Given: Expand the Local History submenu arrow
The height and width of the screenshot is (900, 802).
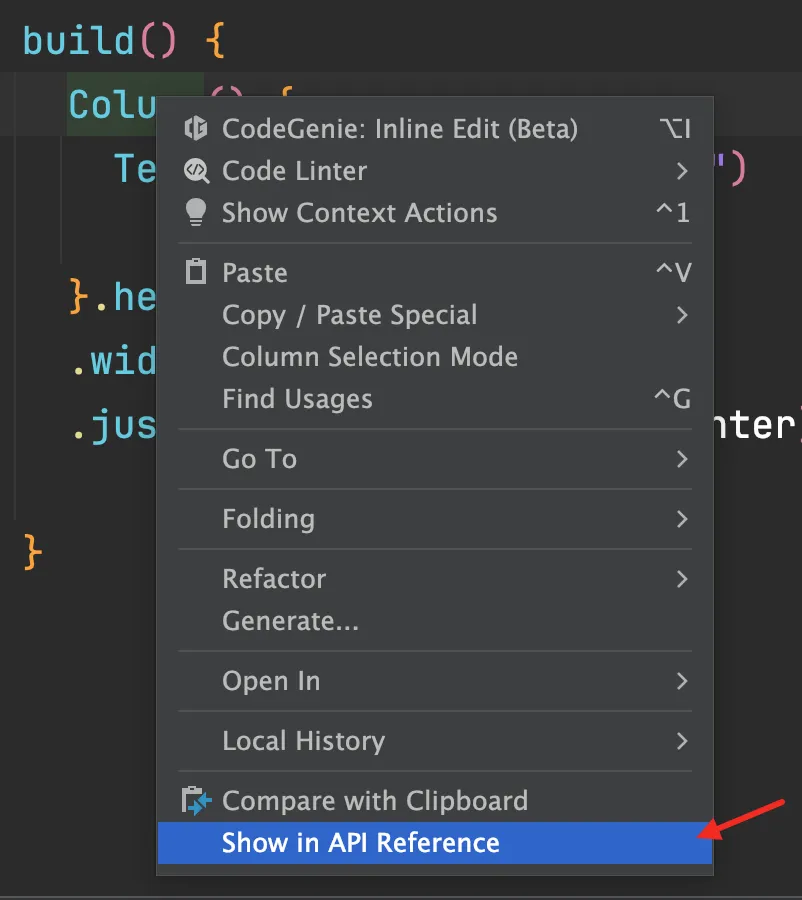Looking at the screenshot, I should [x=681, y=740].
